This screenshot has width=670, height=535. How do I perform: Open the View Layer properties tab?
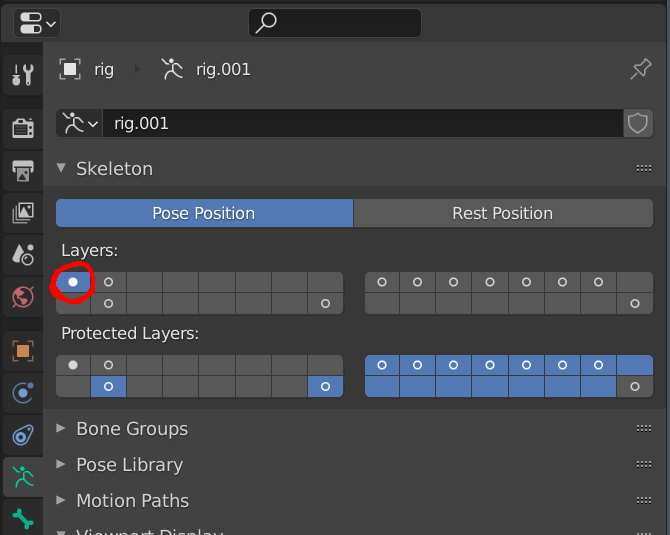pyautogui.click(x=23, y=212)
